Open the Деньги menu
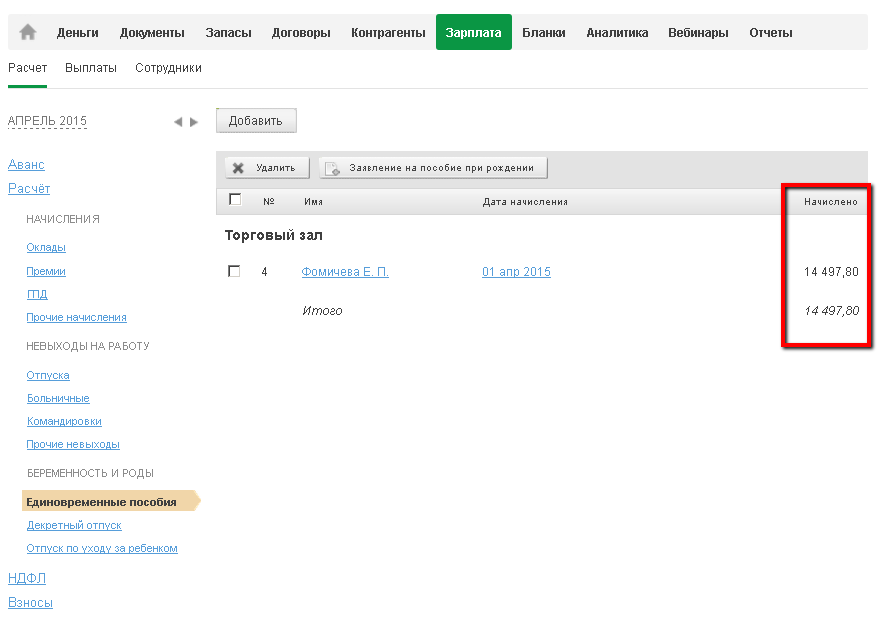Image resolution: width=878 pixels, height=631 pixels. (77, 32)
